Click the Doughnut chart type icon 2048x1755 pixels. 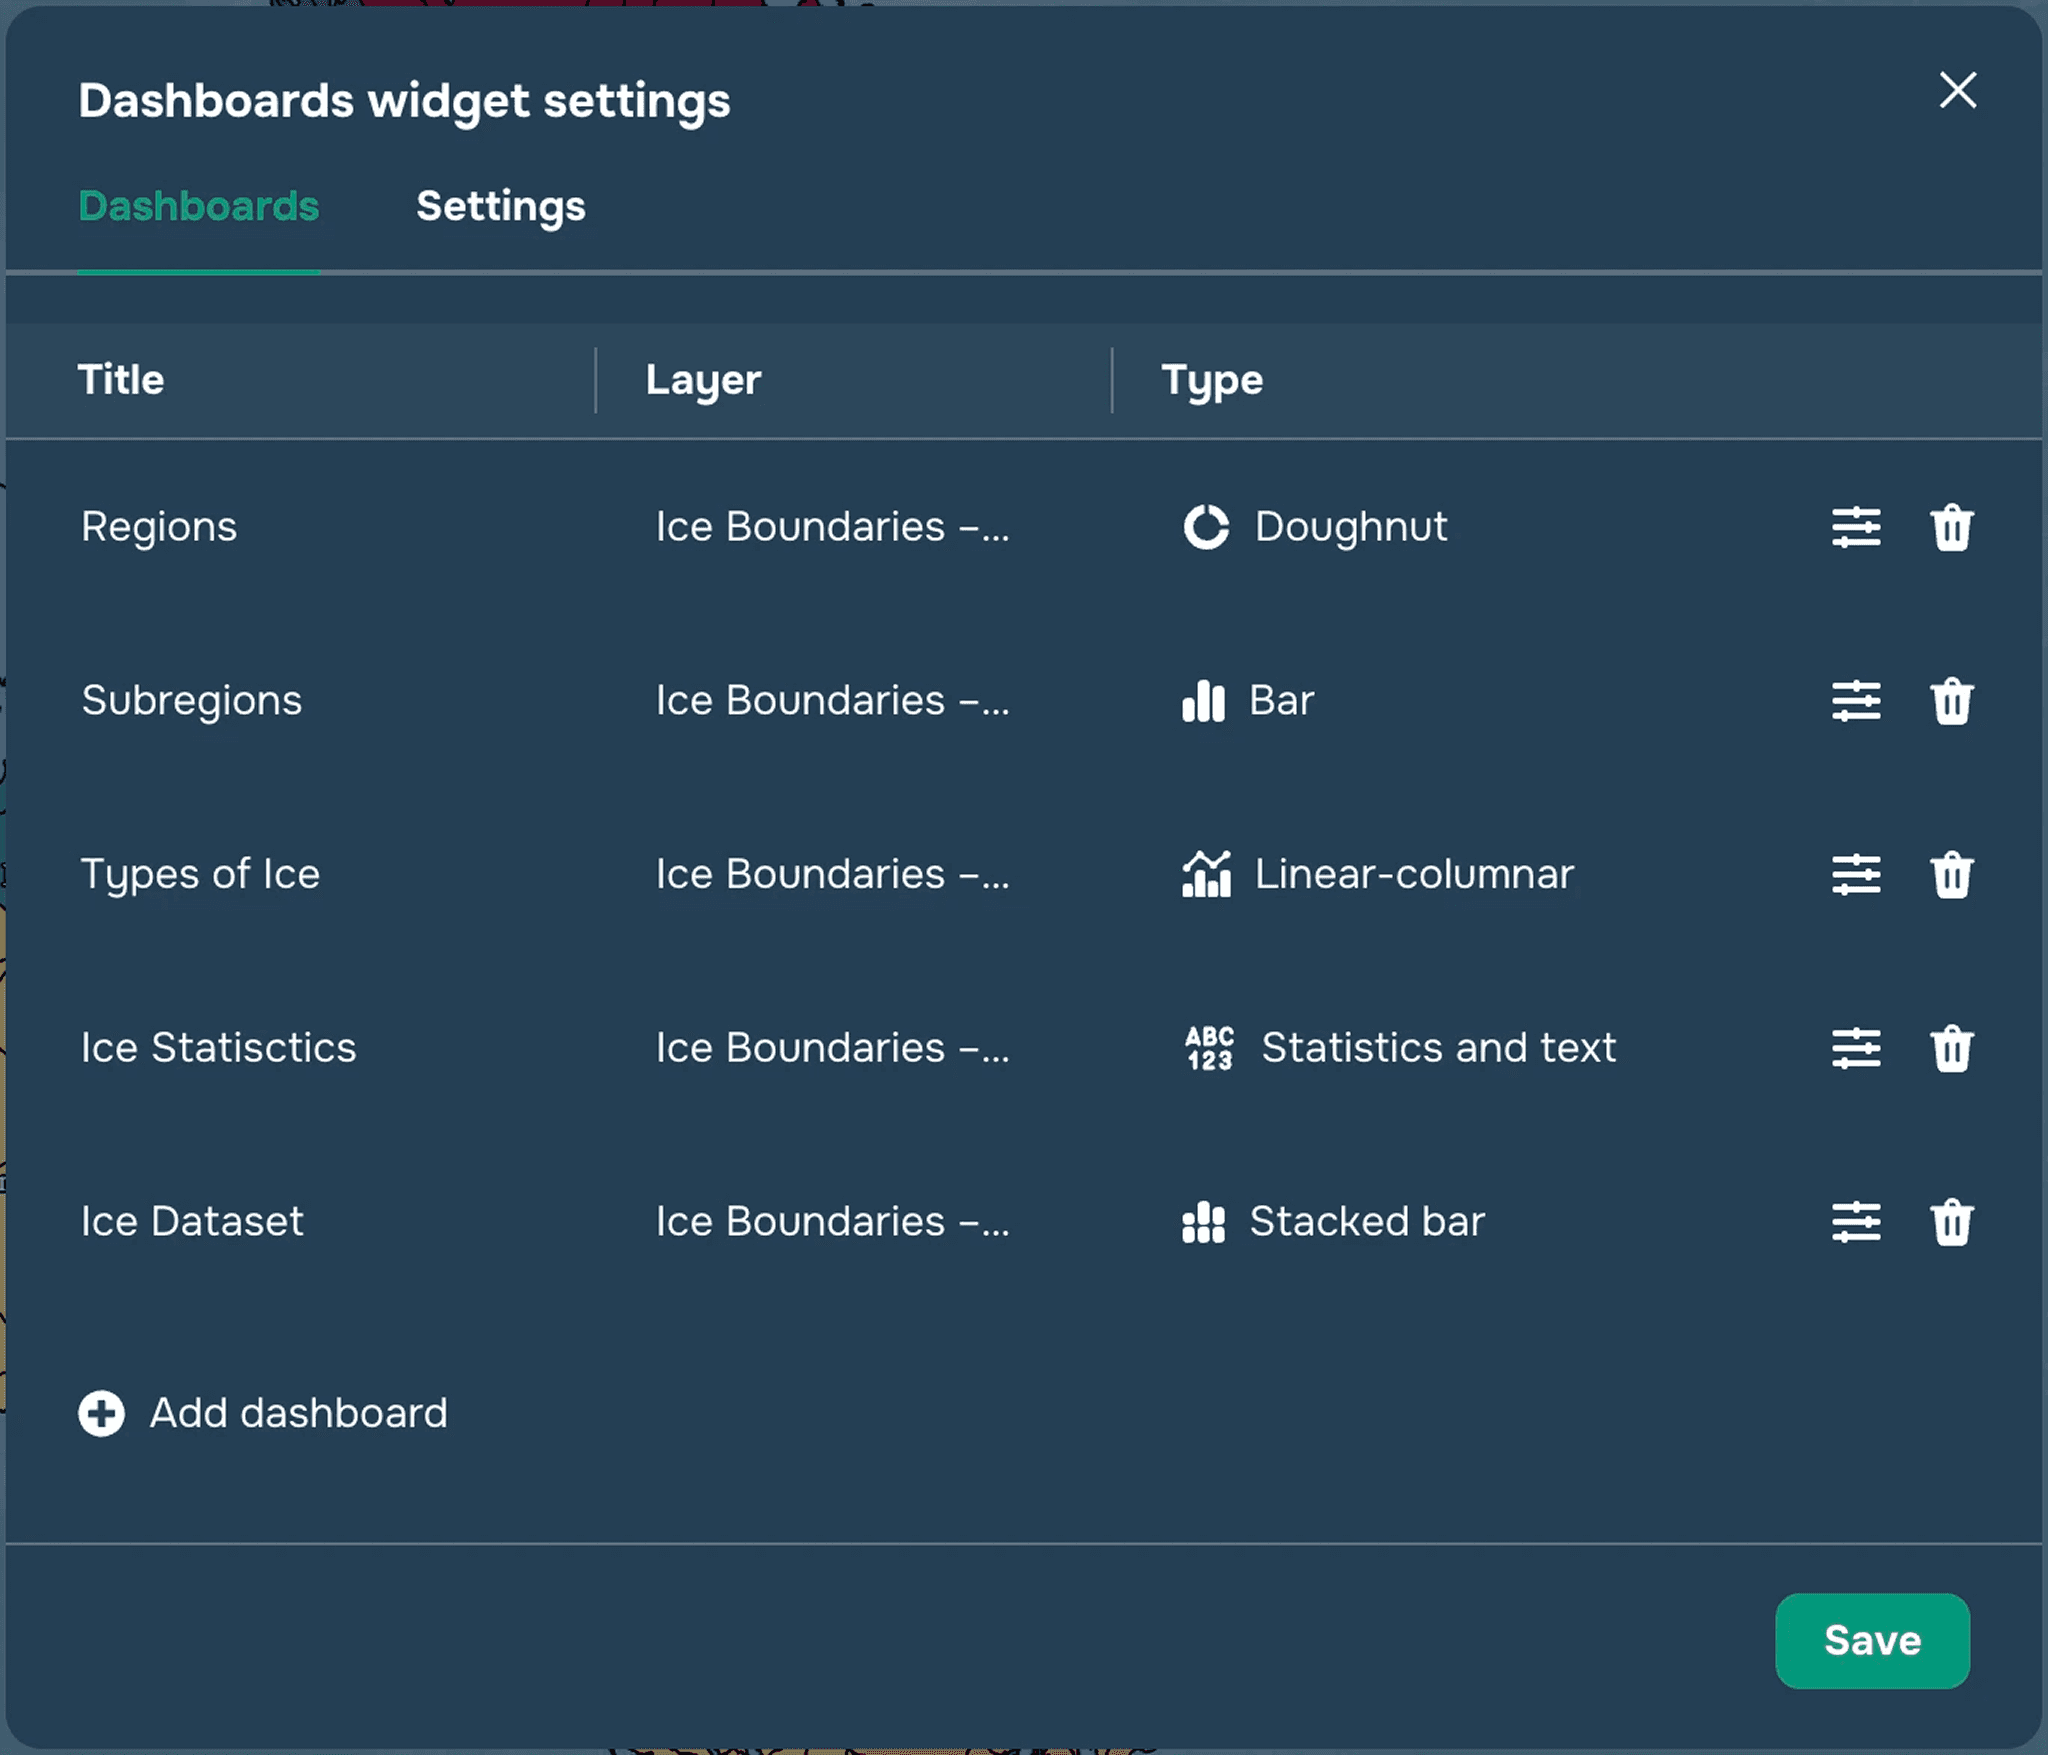1206,527
